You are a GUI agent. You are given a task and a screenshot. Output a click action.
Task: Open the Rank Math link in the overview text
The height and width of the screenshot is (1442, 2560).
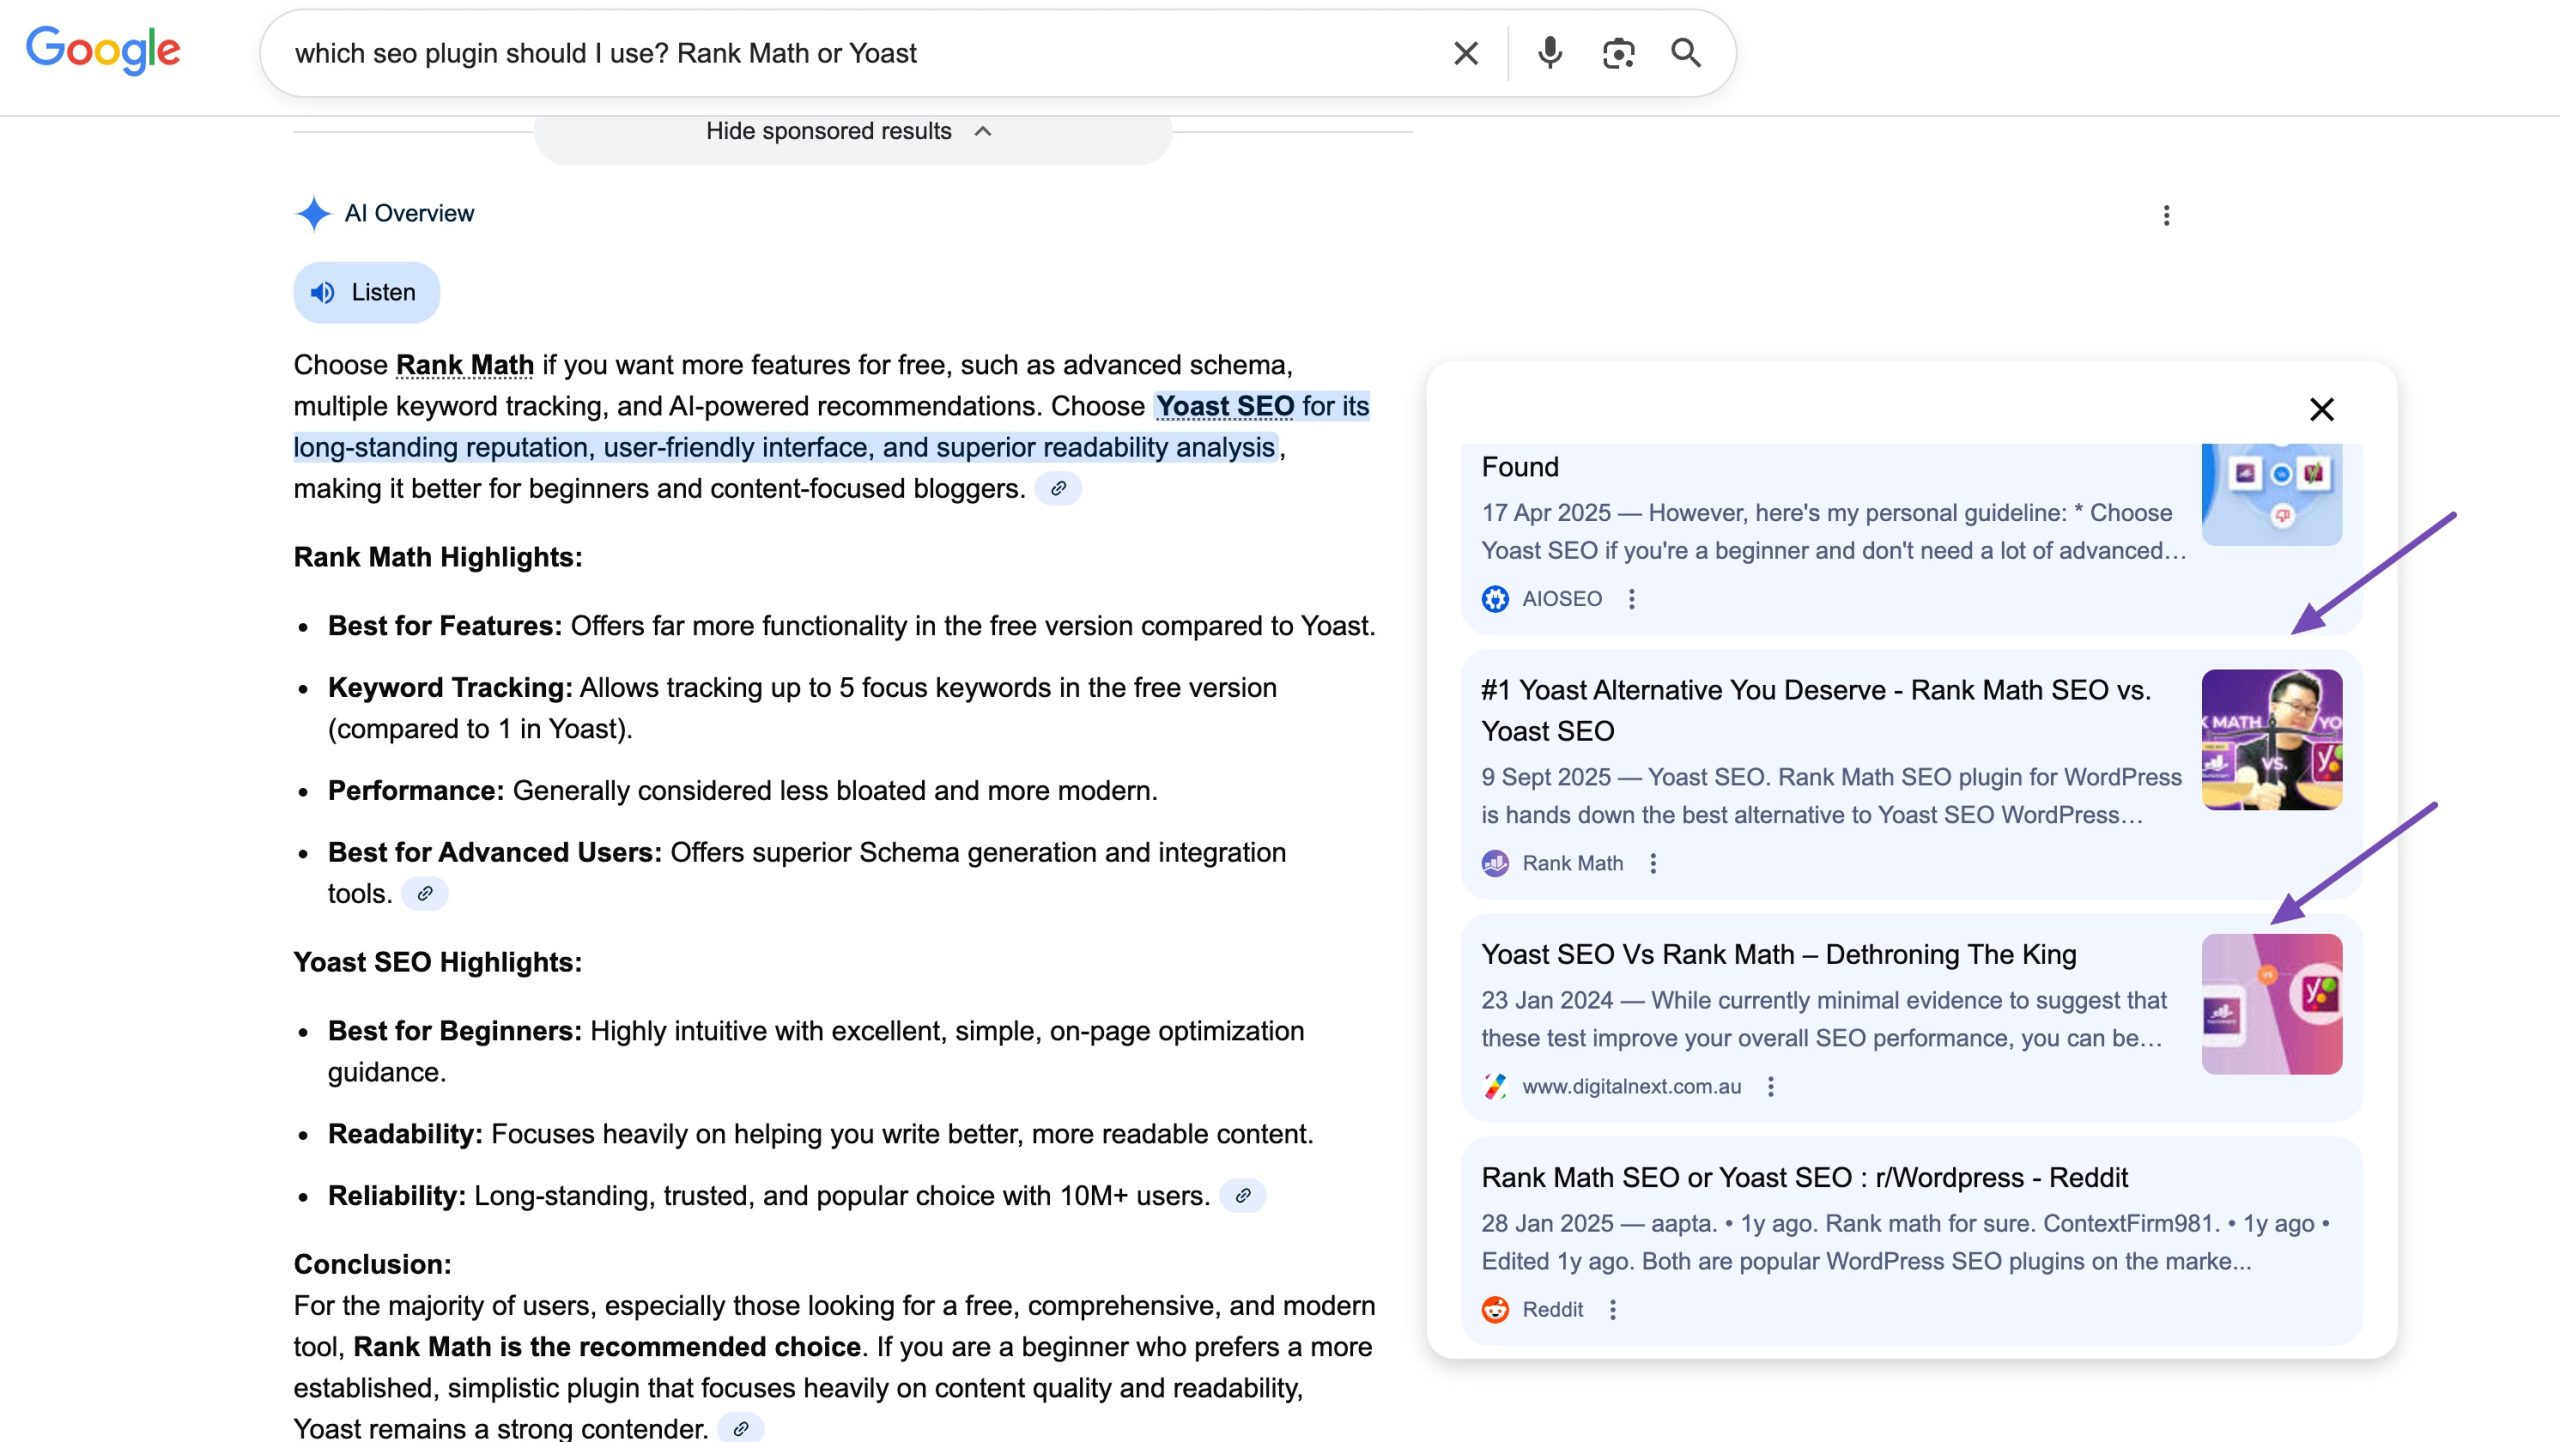[464, 364]
